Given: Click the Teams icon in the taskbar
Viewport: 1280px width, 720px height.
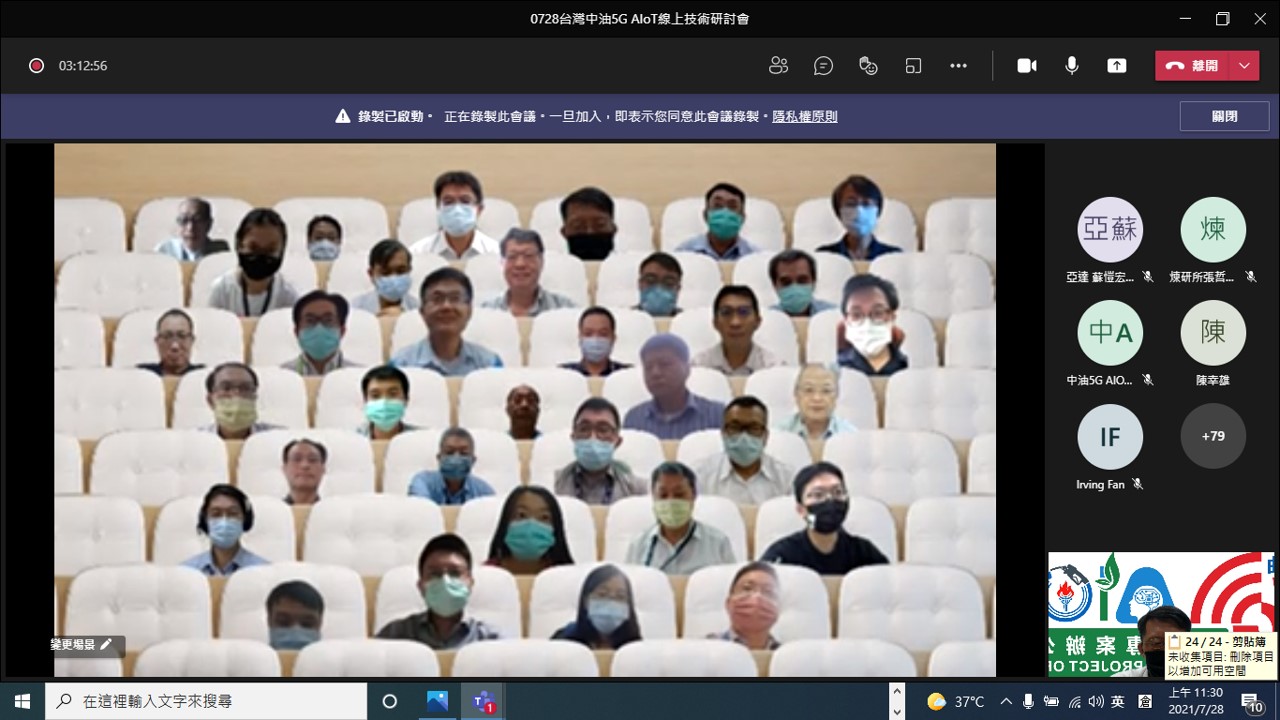Looking at the screenshot, I should [x=483, y=701].
